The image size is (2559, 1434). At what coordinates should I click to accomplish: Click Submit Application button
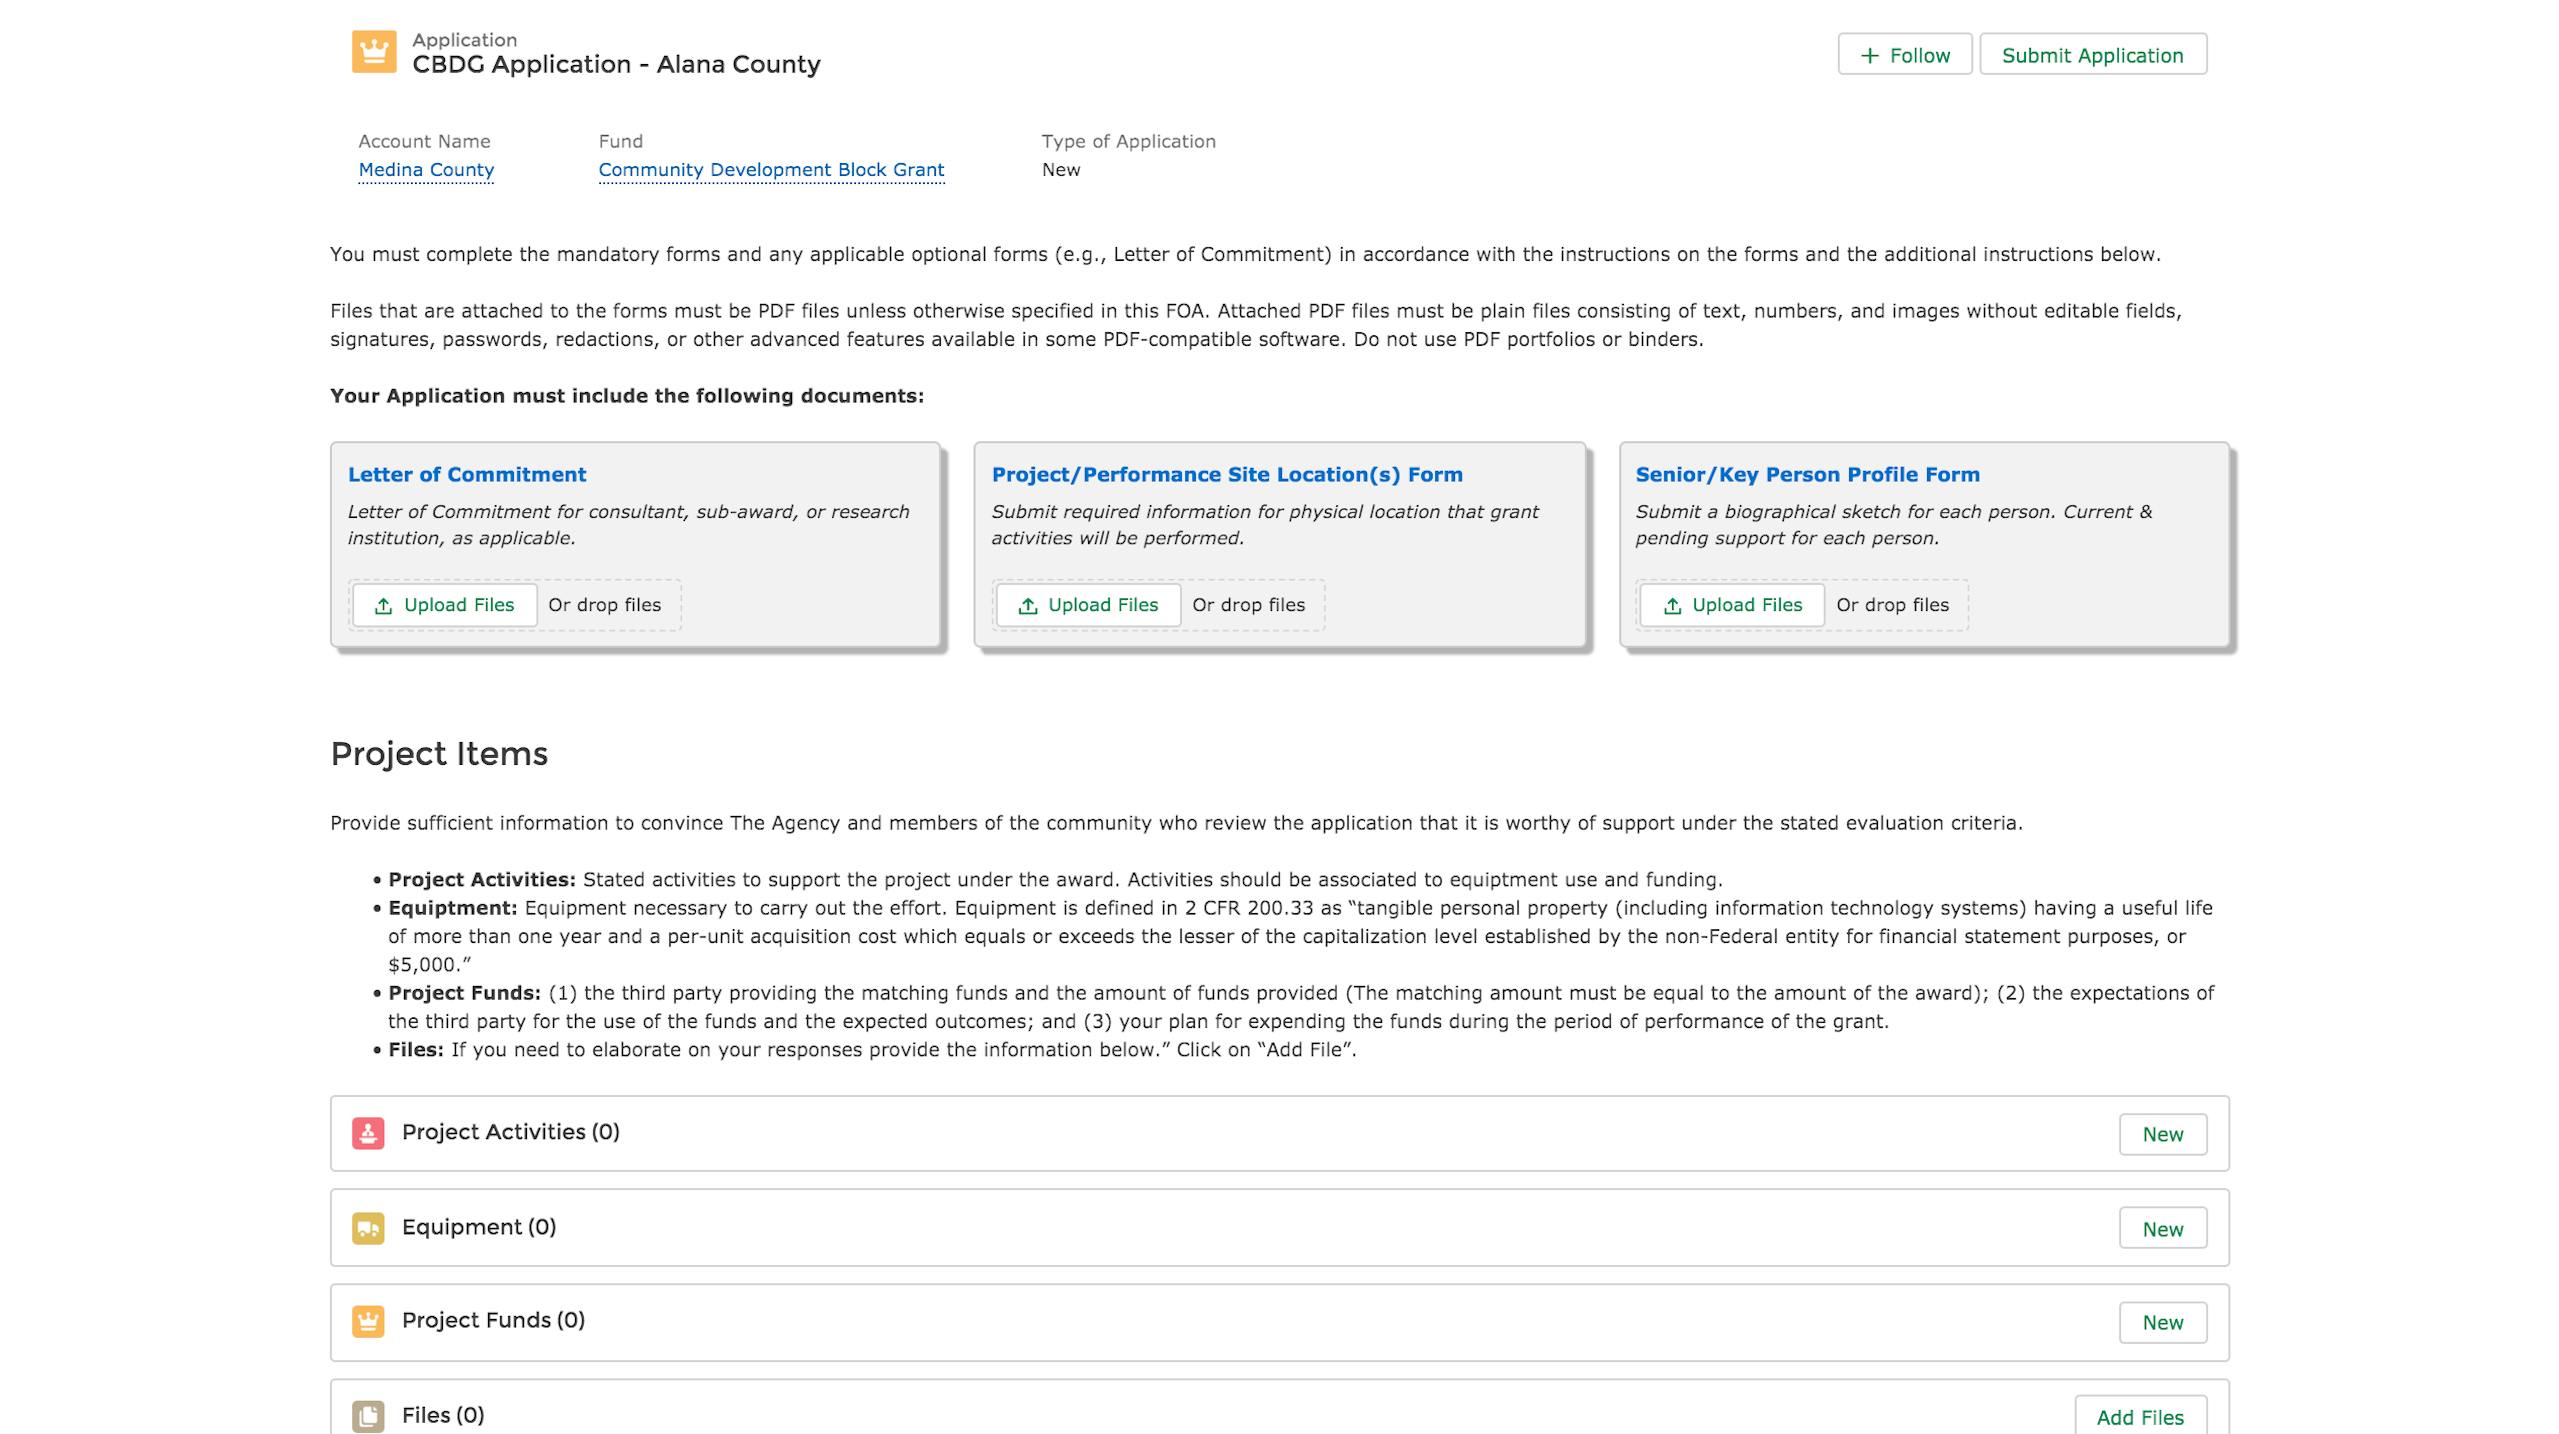[2092, 55]
